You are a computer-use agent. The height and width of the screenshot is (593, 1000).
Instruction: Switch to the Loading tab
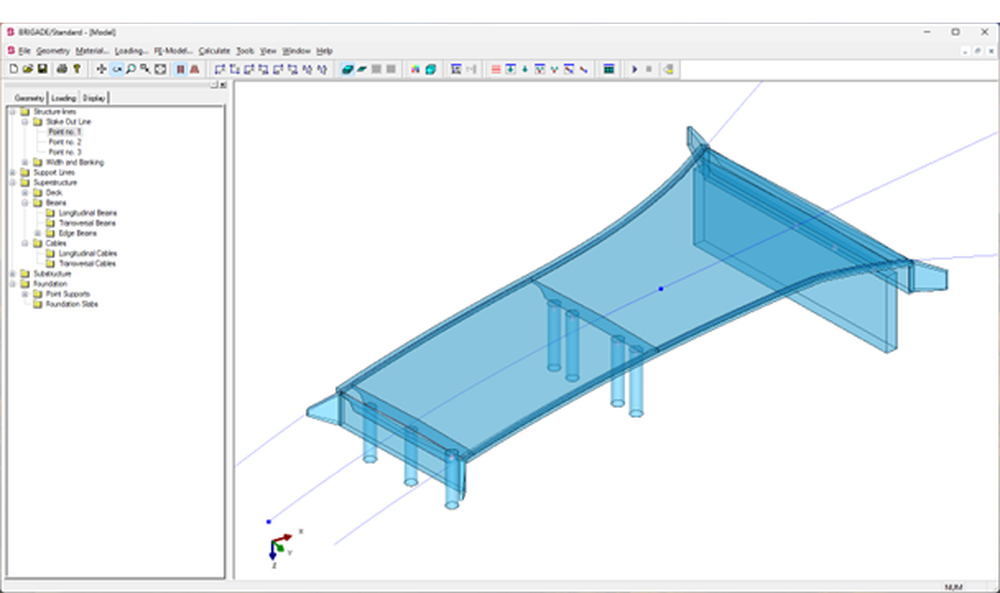[63, 97]
